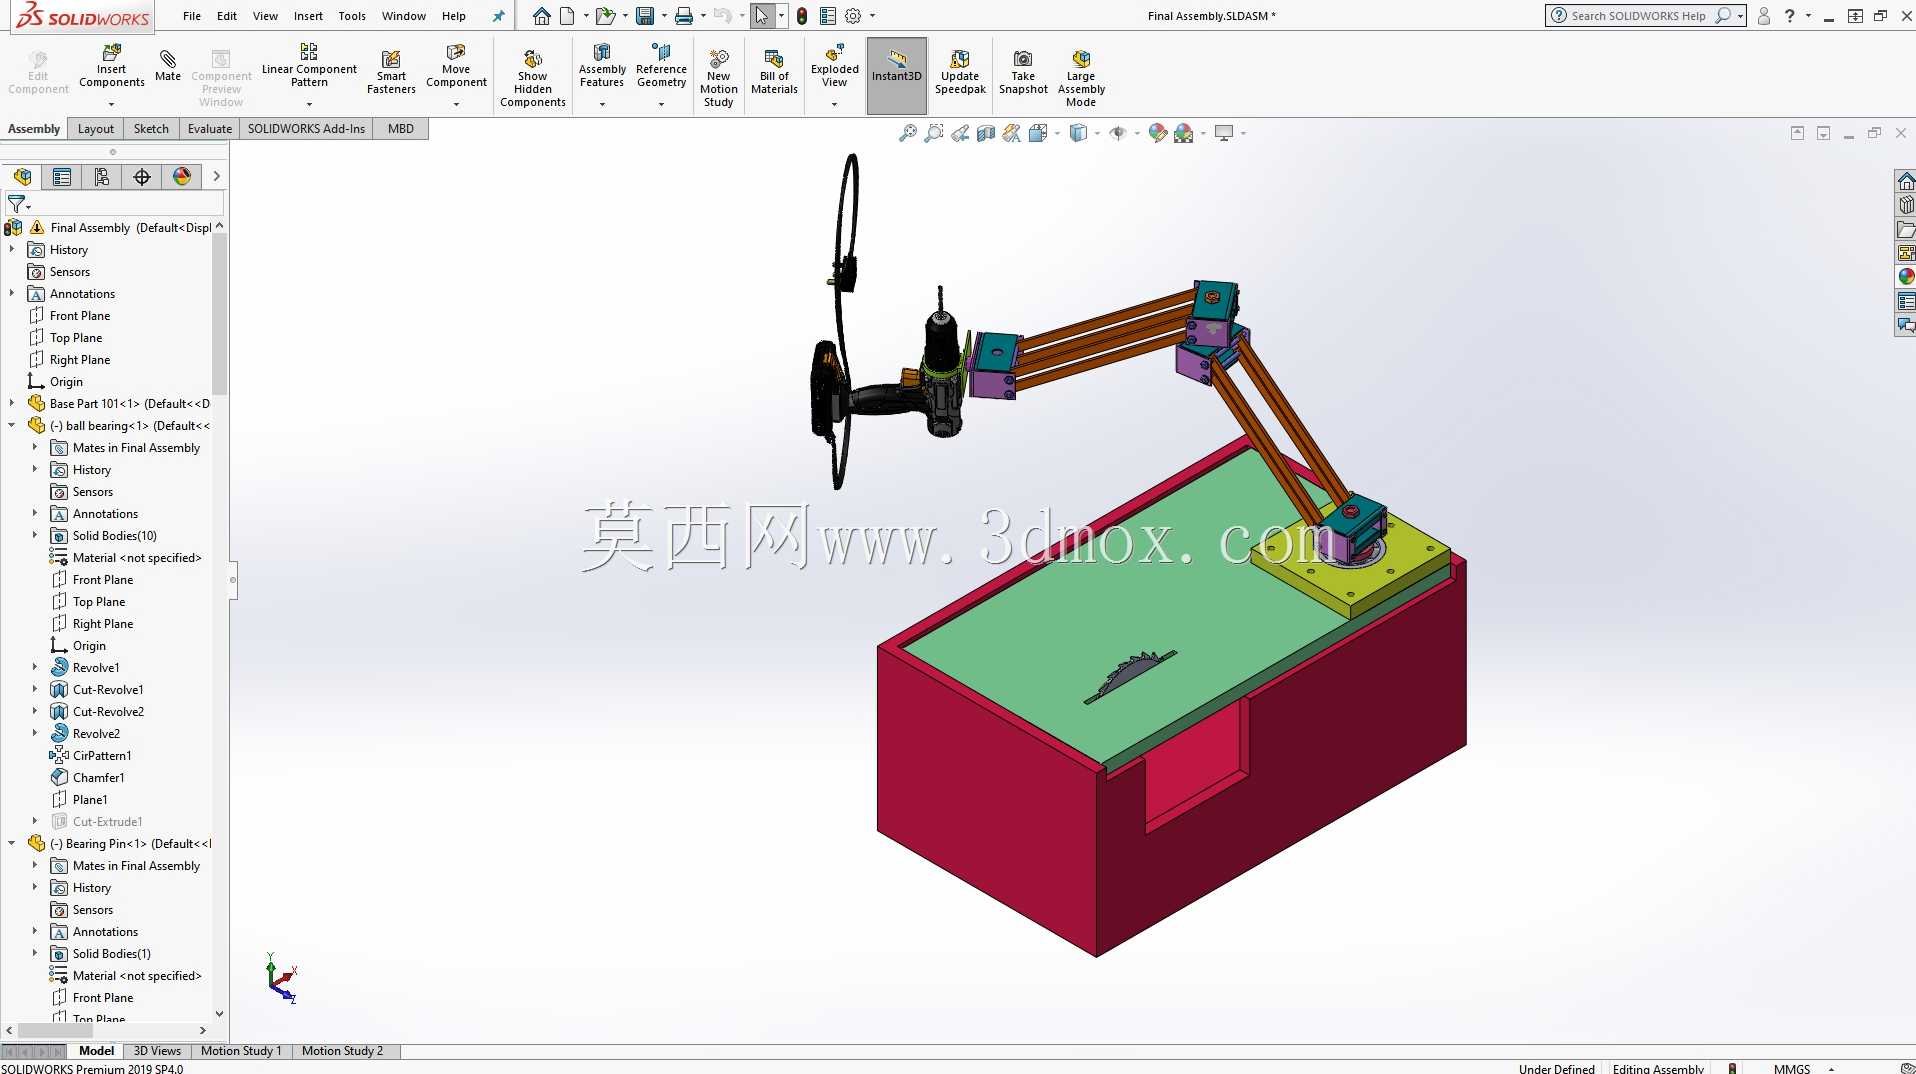Click Update Speedpak
The image size is (1916, 1074).
(x=960, y=72)
